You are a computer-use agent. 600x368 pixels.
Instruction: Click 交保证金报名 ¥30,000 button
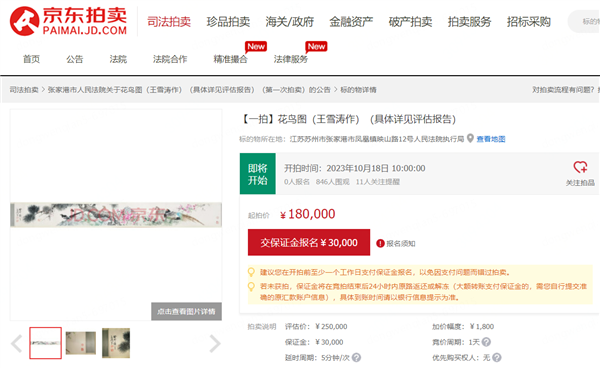point(309,243)
